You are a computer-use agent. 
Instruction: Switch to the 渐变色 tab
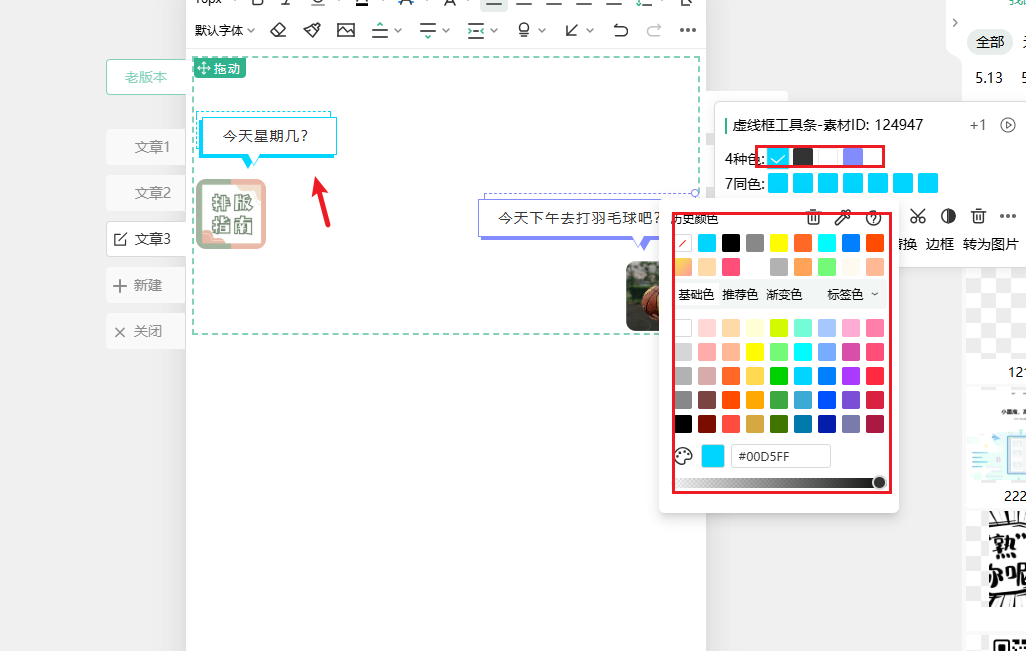(784, 294)
